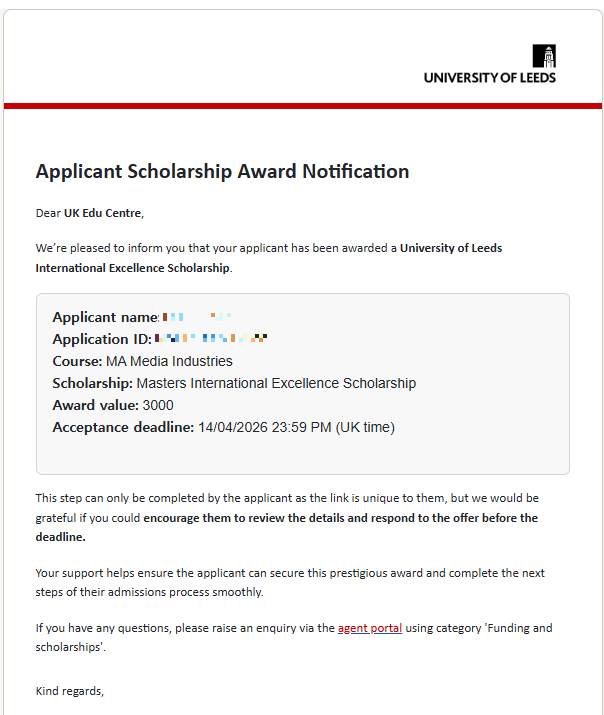This screenshot has width=604, height=715.
Task: Click the 'Dear UK Edu Centre' greeting
Action: point(90,212)
